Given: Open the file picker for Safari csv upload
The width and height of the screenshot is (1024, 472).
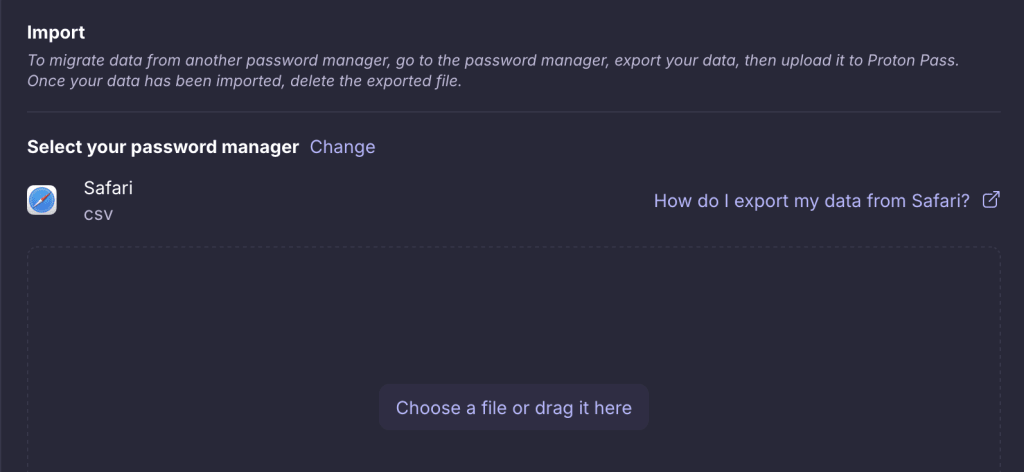Looking at the screenshot, I should click(x=513, y=407).
